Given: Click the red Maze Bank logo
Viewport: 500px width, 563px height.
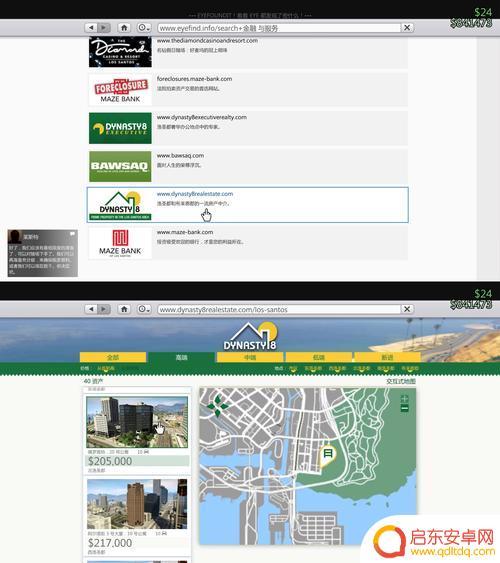Looking at the screenshot, I should click(120, 243).
